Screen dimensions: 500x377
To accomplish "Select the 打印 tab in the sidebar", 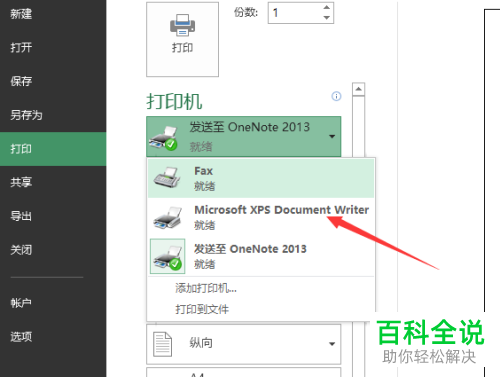I will pyautogui.click(x=53, y=149).
